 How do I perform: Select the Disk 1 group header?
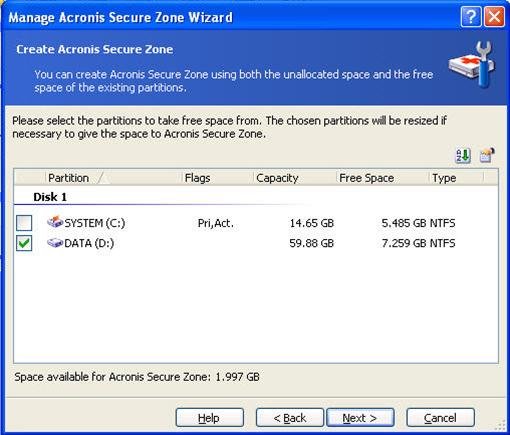coord(50,197)
